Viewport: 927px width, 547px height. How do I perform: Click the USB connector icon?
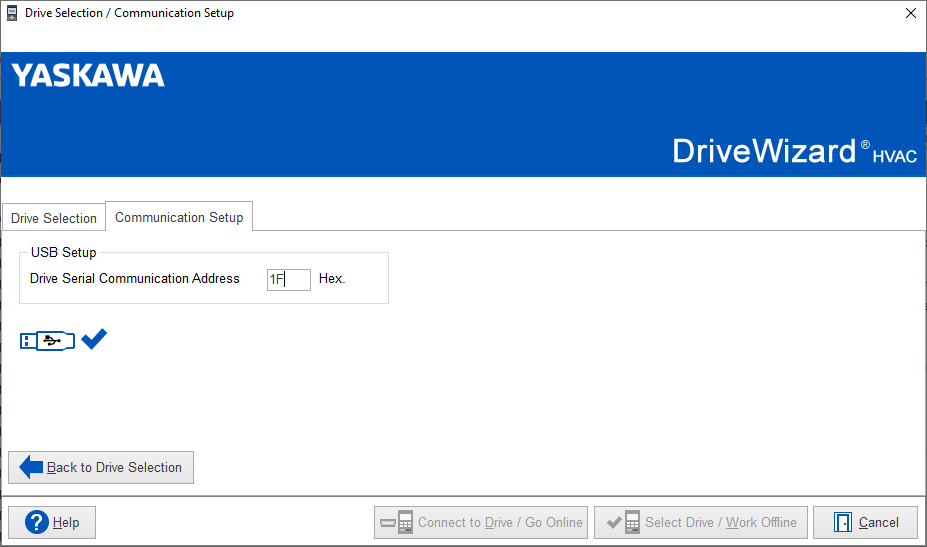pos(47,341)
